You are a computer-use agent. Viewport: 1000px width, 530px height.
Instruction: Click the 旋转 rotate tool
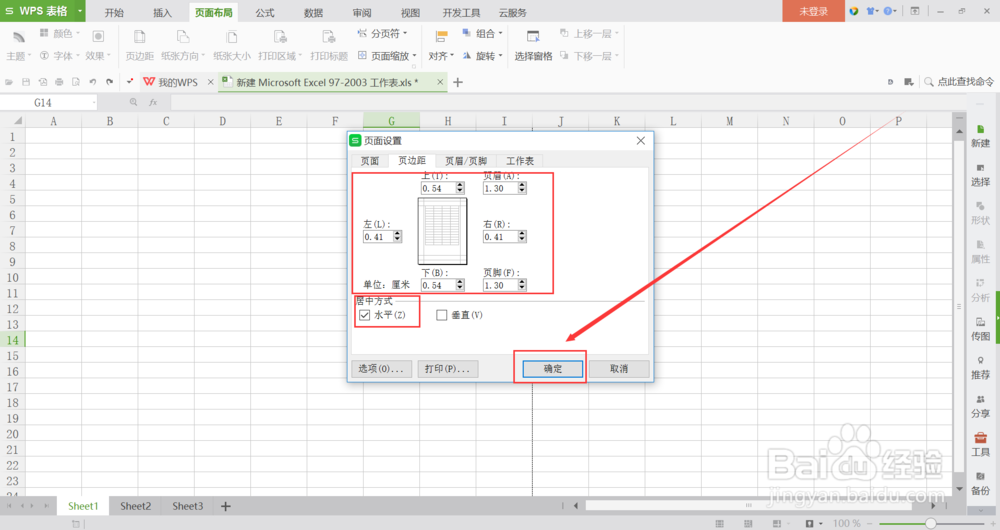click(482, 56)
